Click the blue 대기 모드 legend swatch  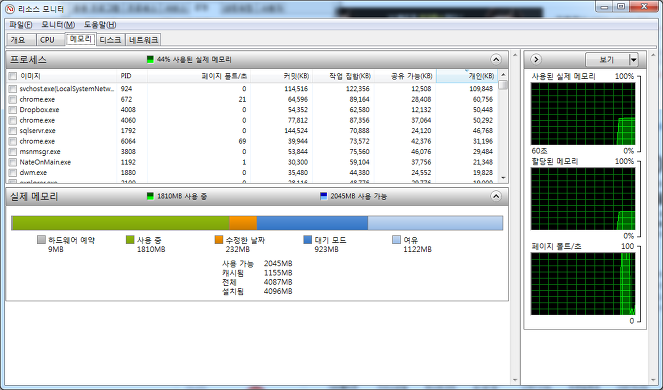coord(308,240)
